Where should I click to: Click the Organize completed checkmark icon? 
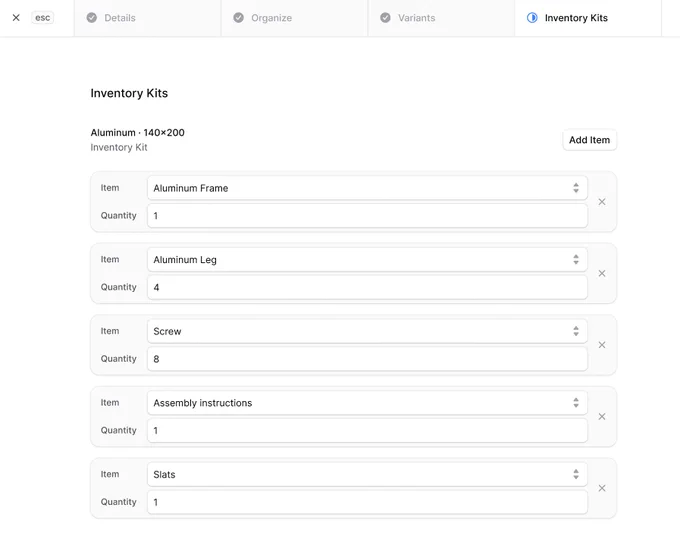(x=239, y=18)
